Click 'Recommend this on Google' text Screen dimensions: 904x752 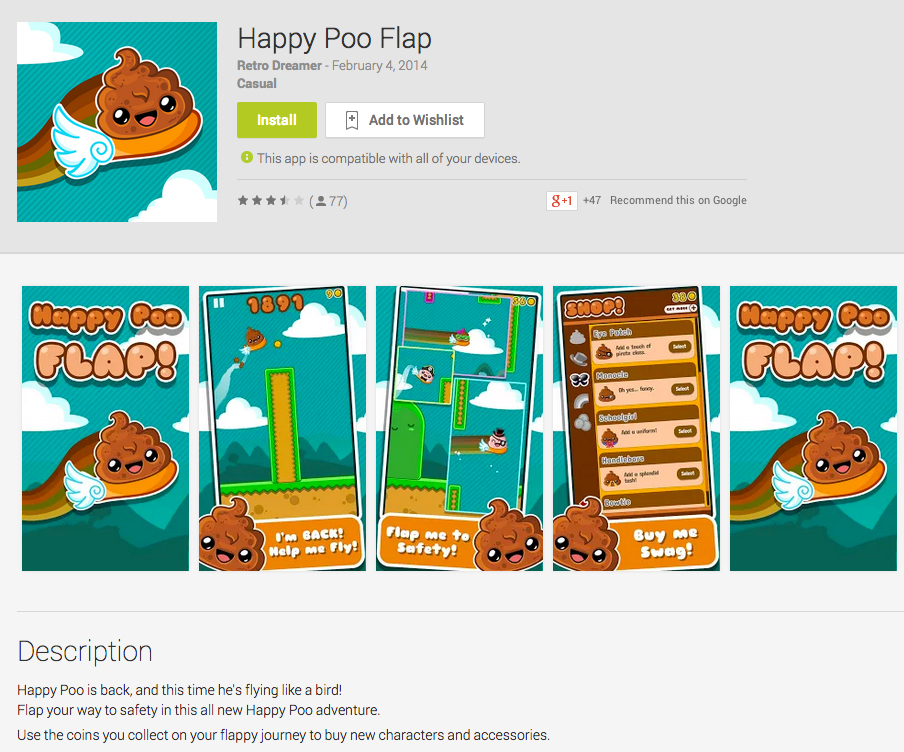[x=679, y=200]
